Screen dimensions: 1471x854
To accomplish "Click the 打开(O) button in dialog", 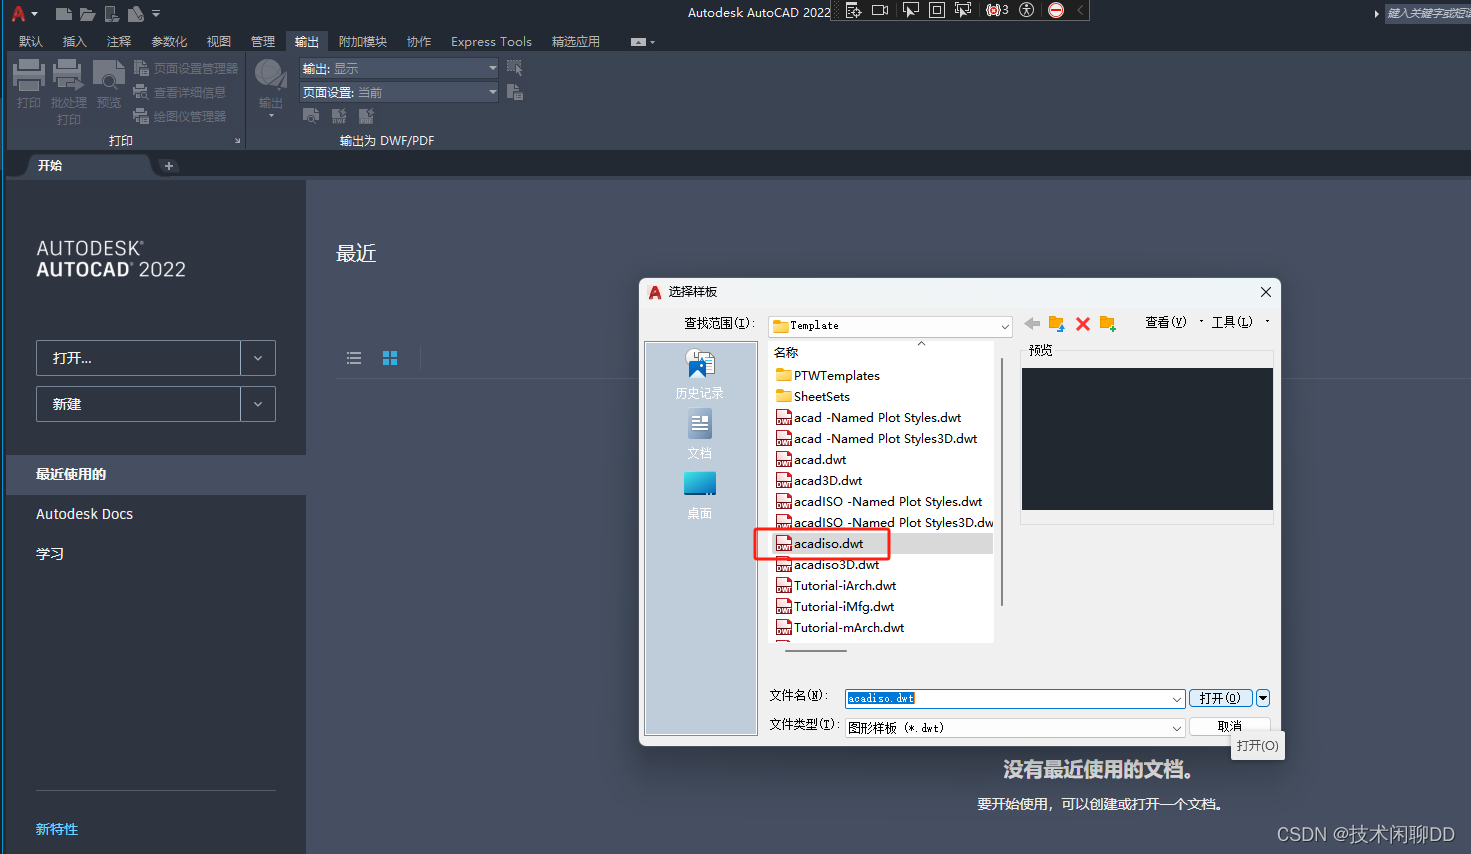I will [1220, 698].
